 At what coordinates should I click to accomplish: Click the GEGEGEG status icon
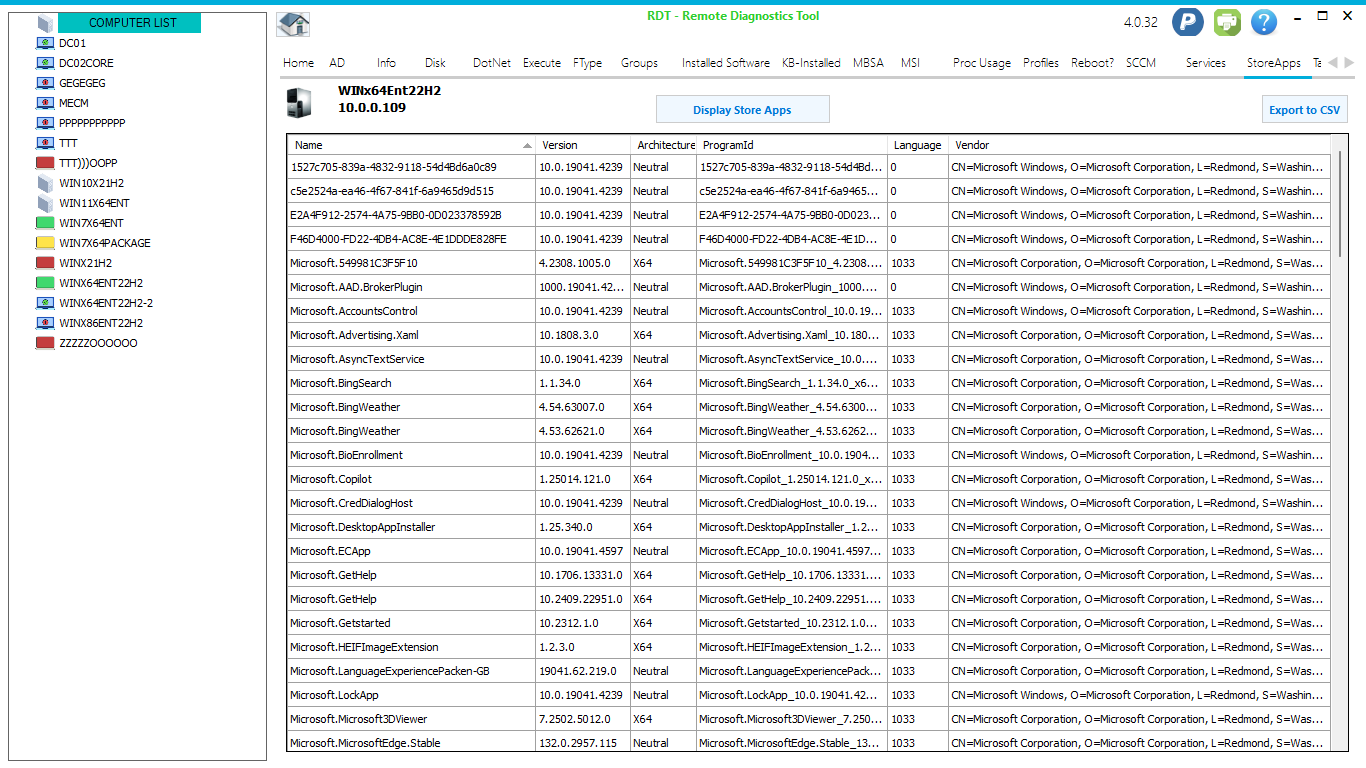tap(45, 83)
